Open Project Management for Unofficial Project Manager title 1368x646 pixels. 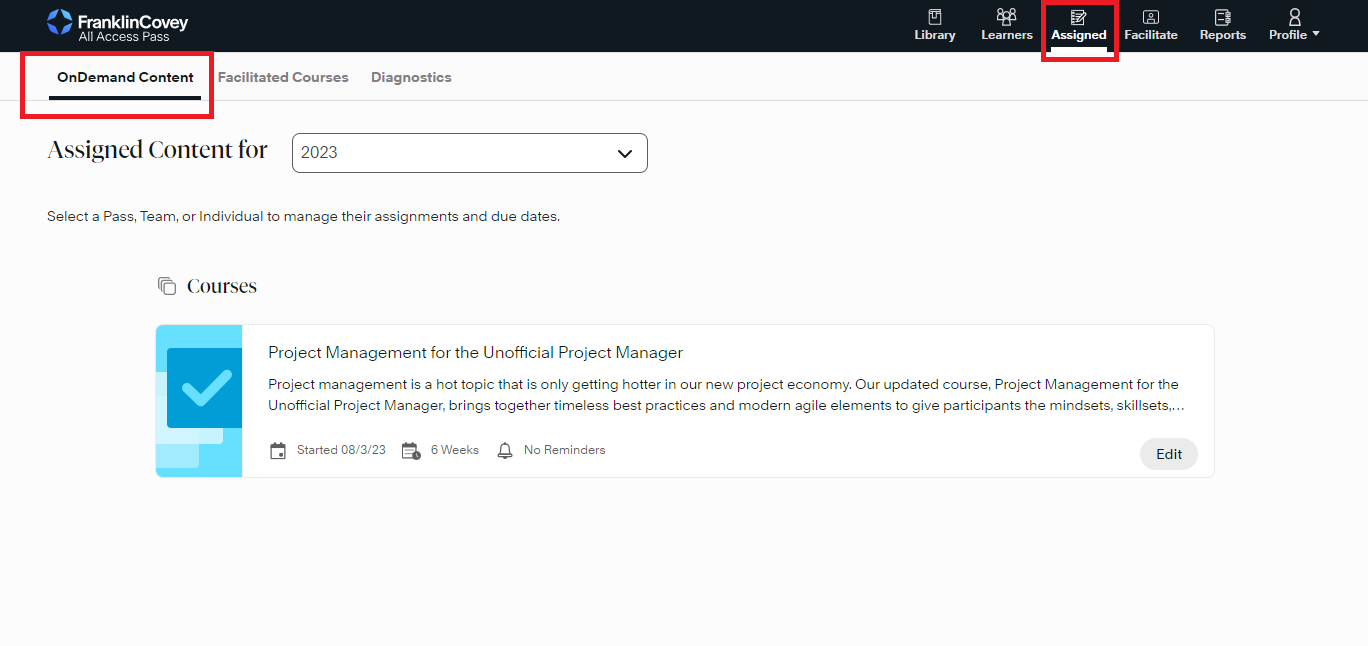[475, 352]
